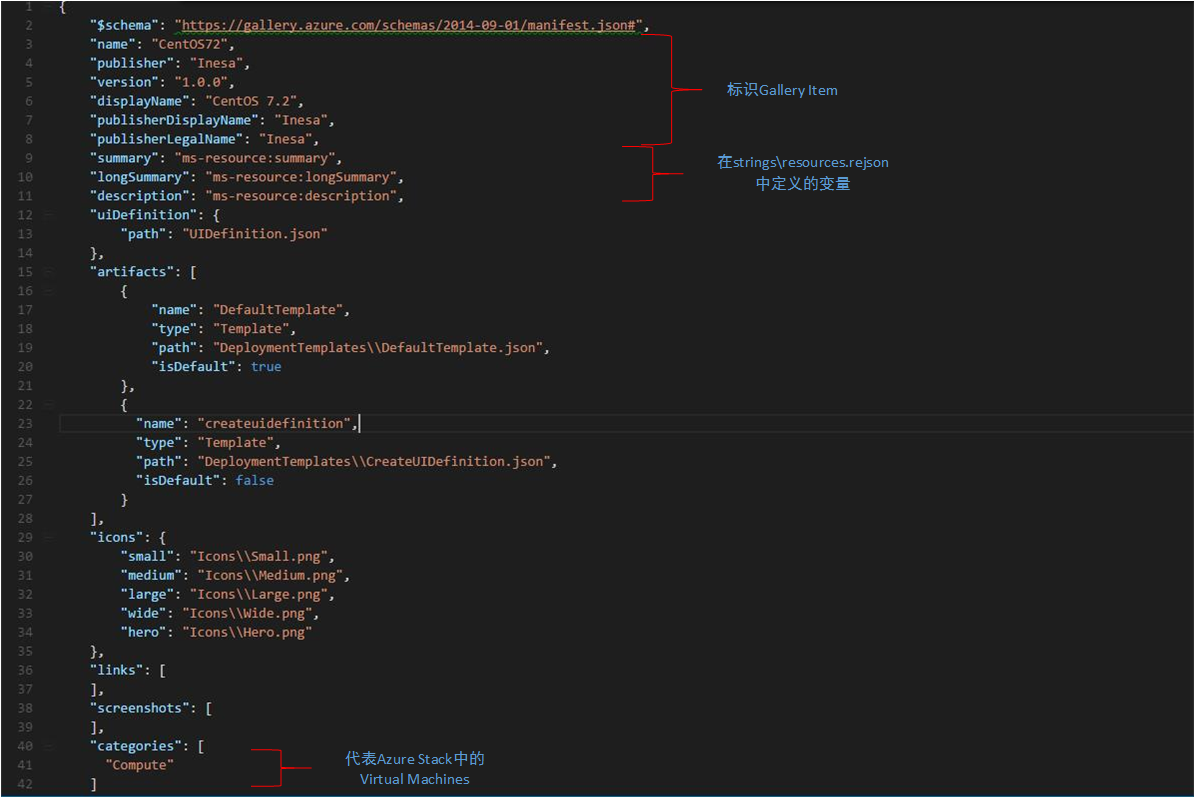Click the "Icons\\Large.png" value
1195x798 pixels.
click(x=258, y=594)
